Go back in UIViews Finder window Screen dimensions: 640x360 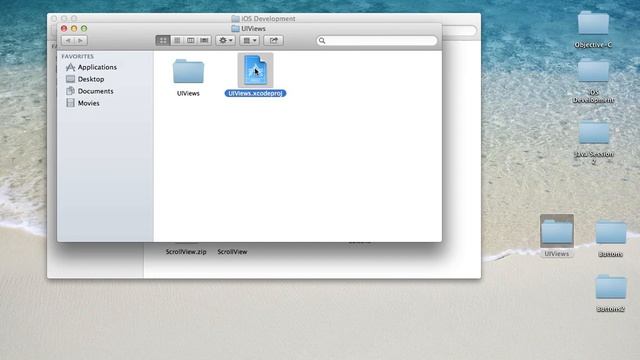coord(68,40)
